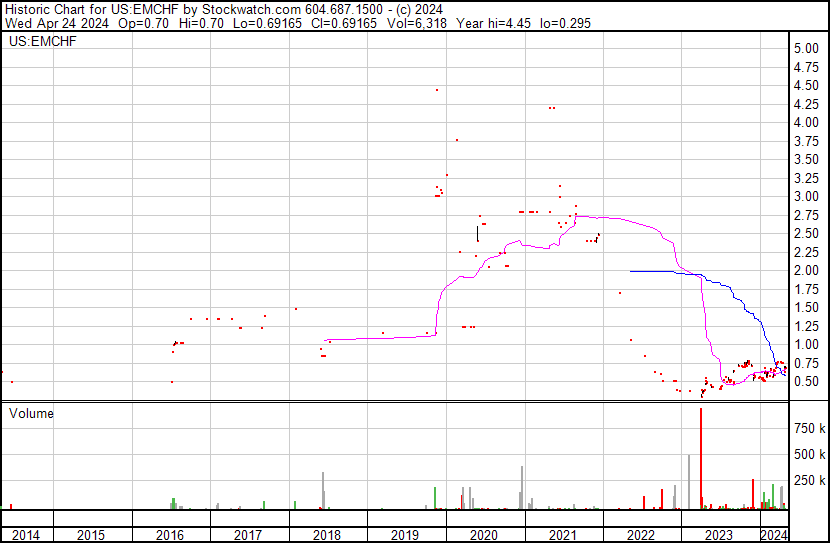The image size is (830, 543).
Task: Click the 1.50 price axis label
Action: click(x=806, y=307)
